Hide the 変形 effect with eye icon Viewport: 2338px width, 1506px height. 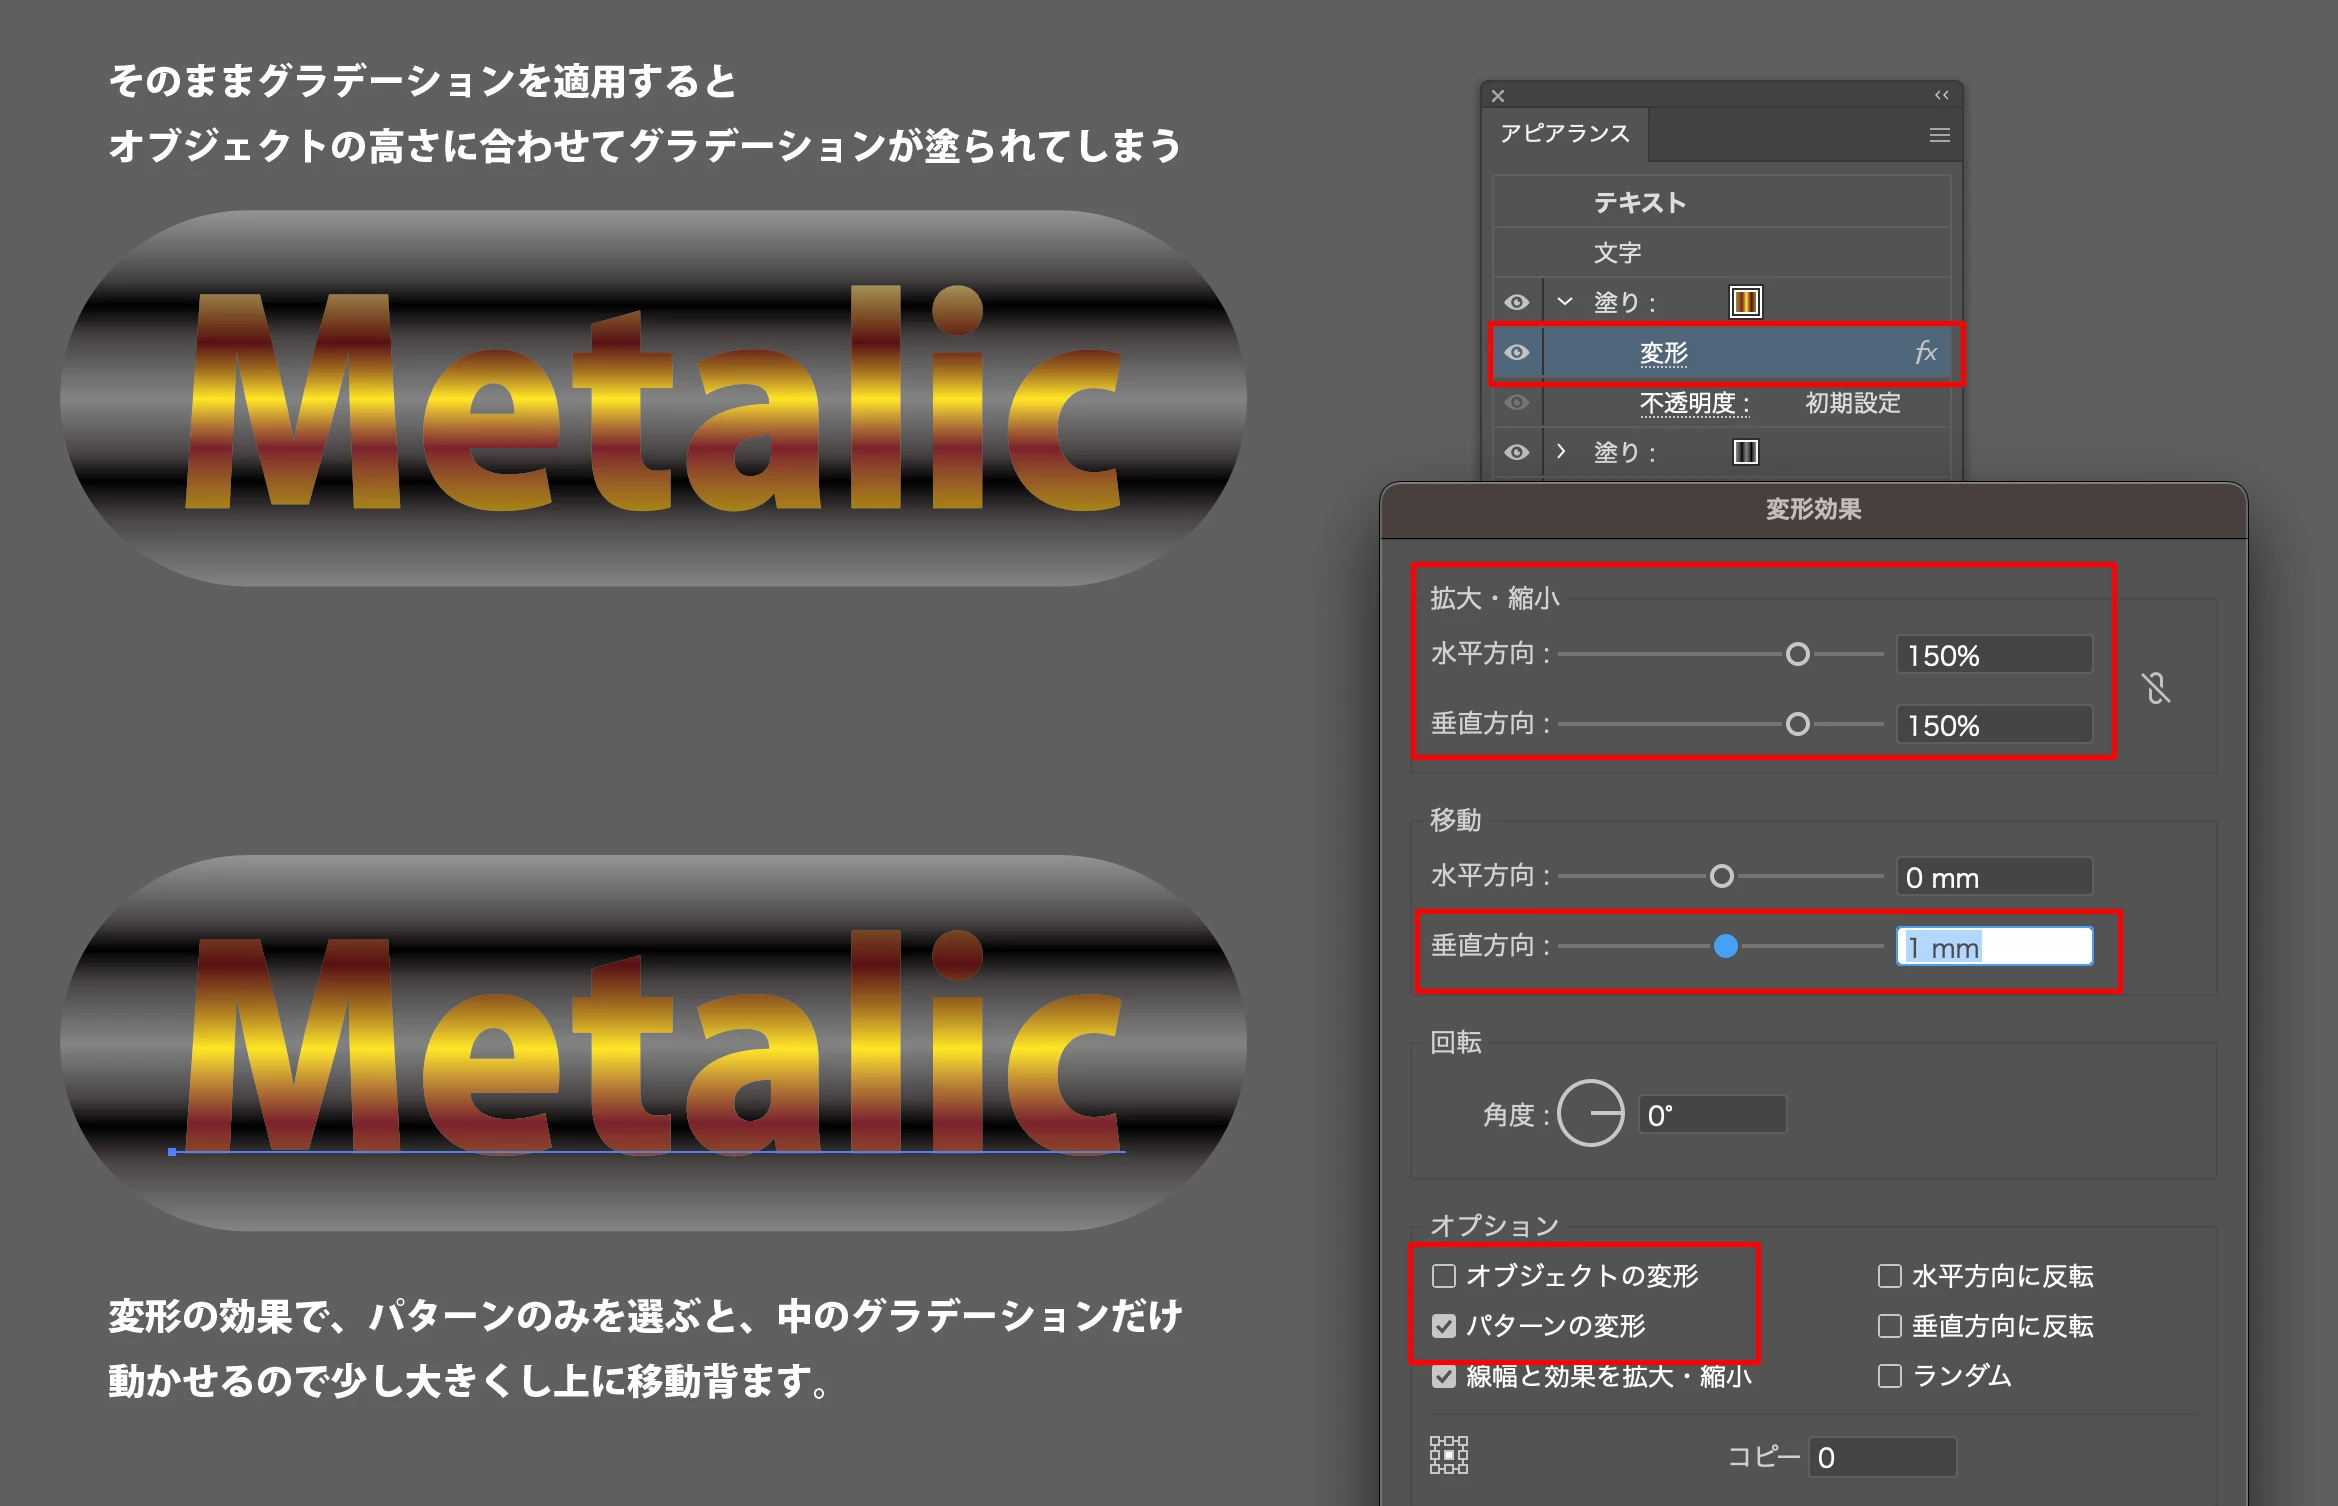(x=1517, y=353)
